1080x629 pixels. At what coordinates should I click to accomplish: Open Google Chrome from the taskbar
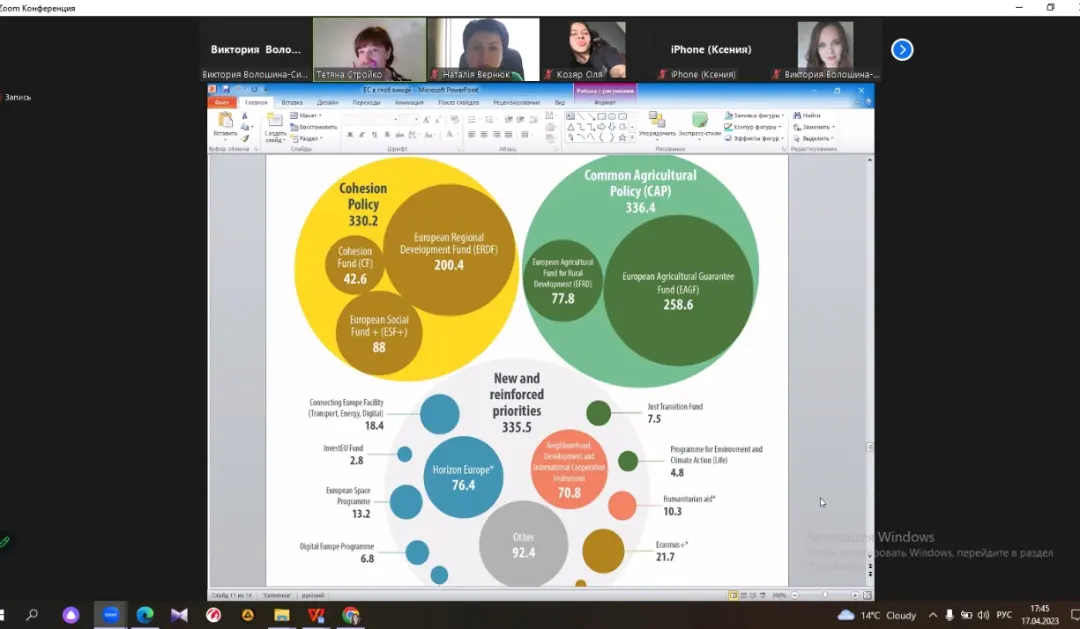350,615
